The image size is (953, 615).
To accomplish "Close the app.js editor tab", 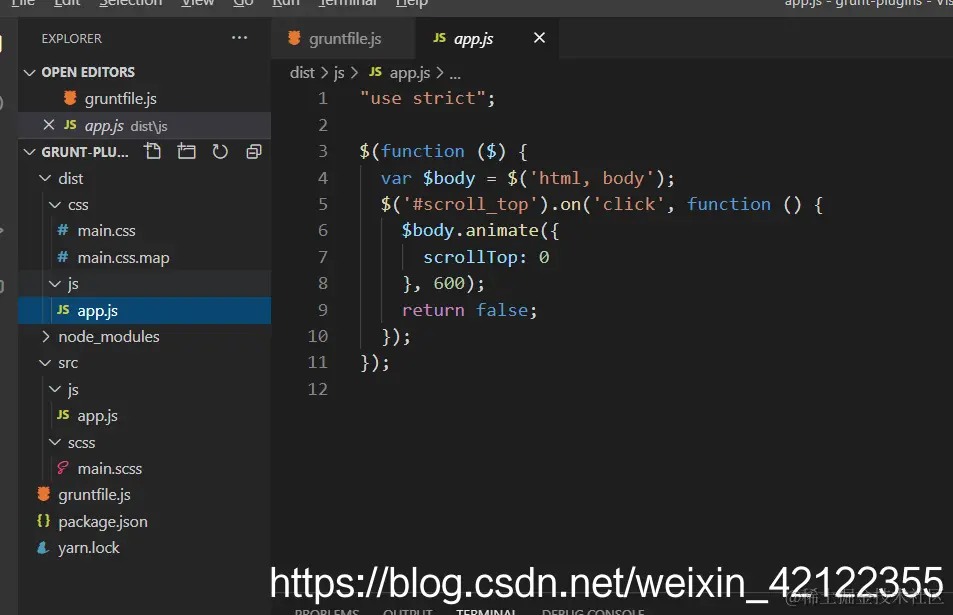I will point(539,38).
